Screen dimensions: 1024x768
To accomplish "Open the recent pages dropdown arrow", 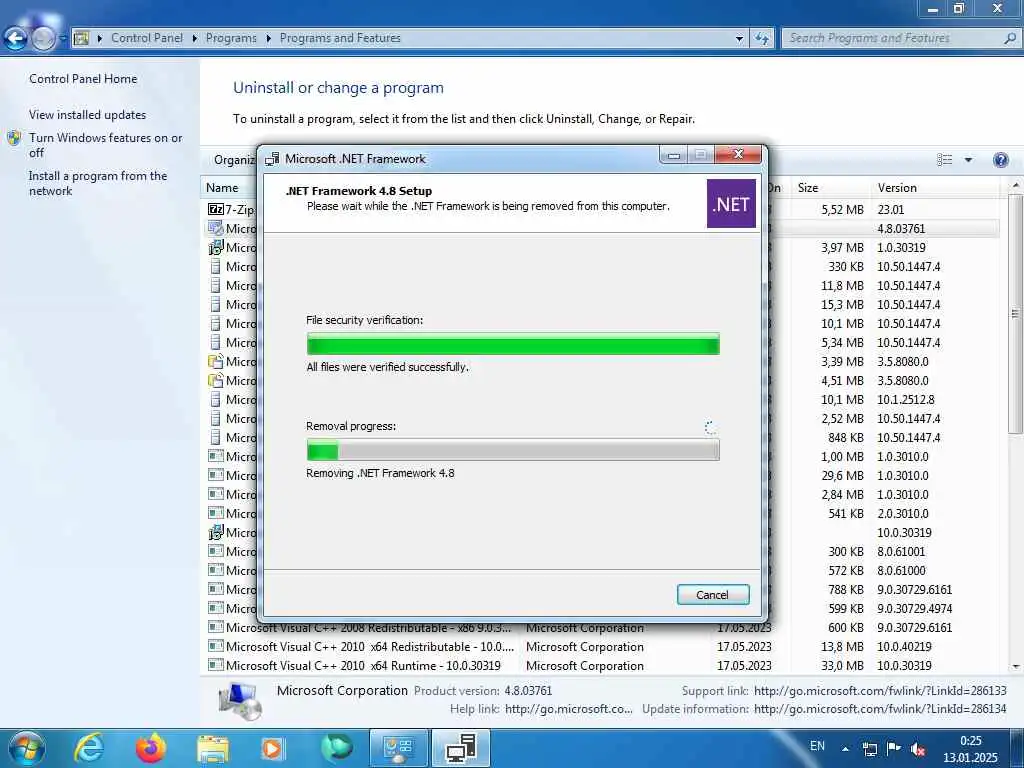I will tap(63, 39).
